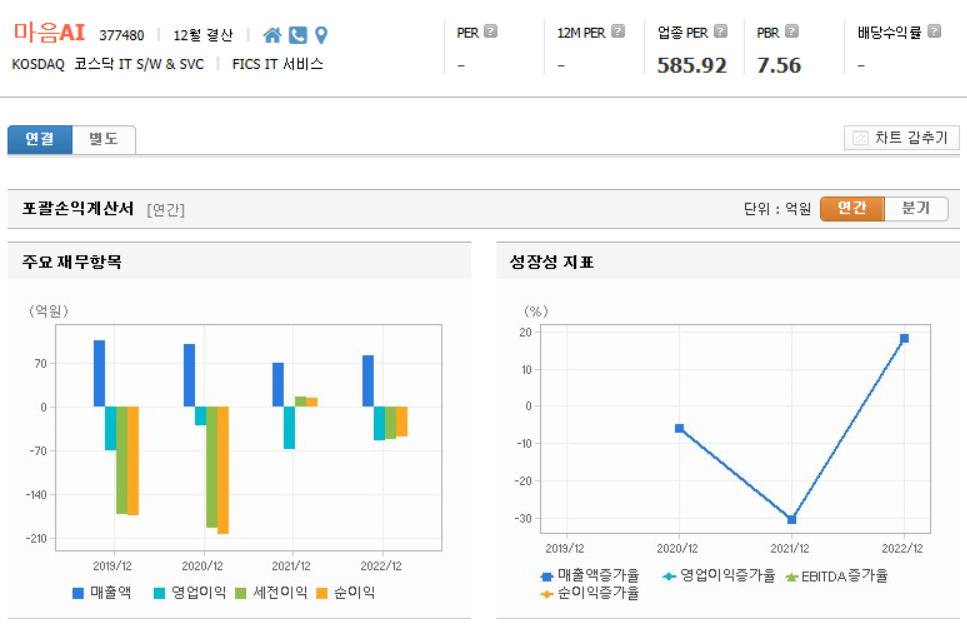Click the 2022/12 data point on growth chart
The height and width of the screenshot is (631, 967).
905,338
